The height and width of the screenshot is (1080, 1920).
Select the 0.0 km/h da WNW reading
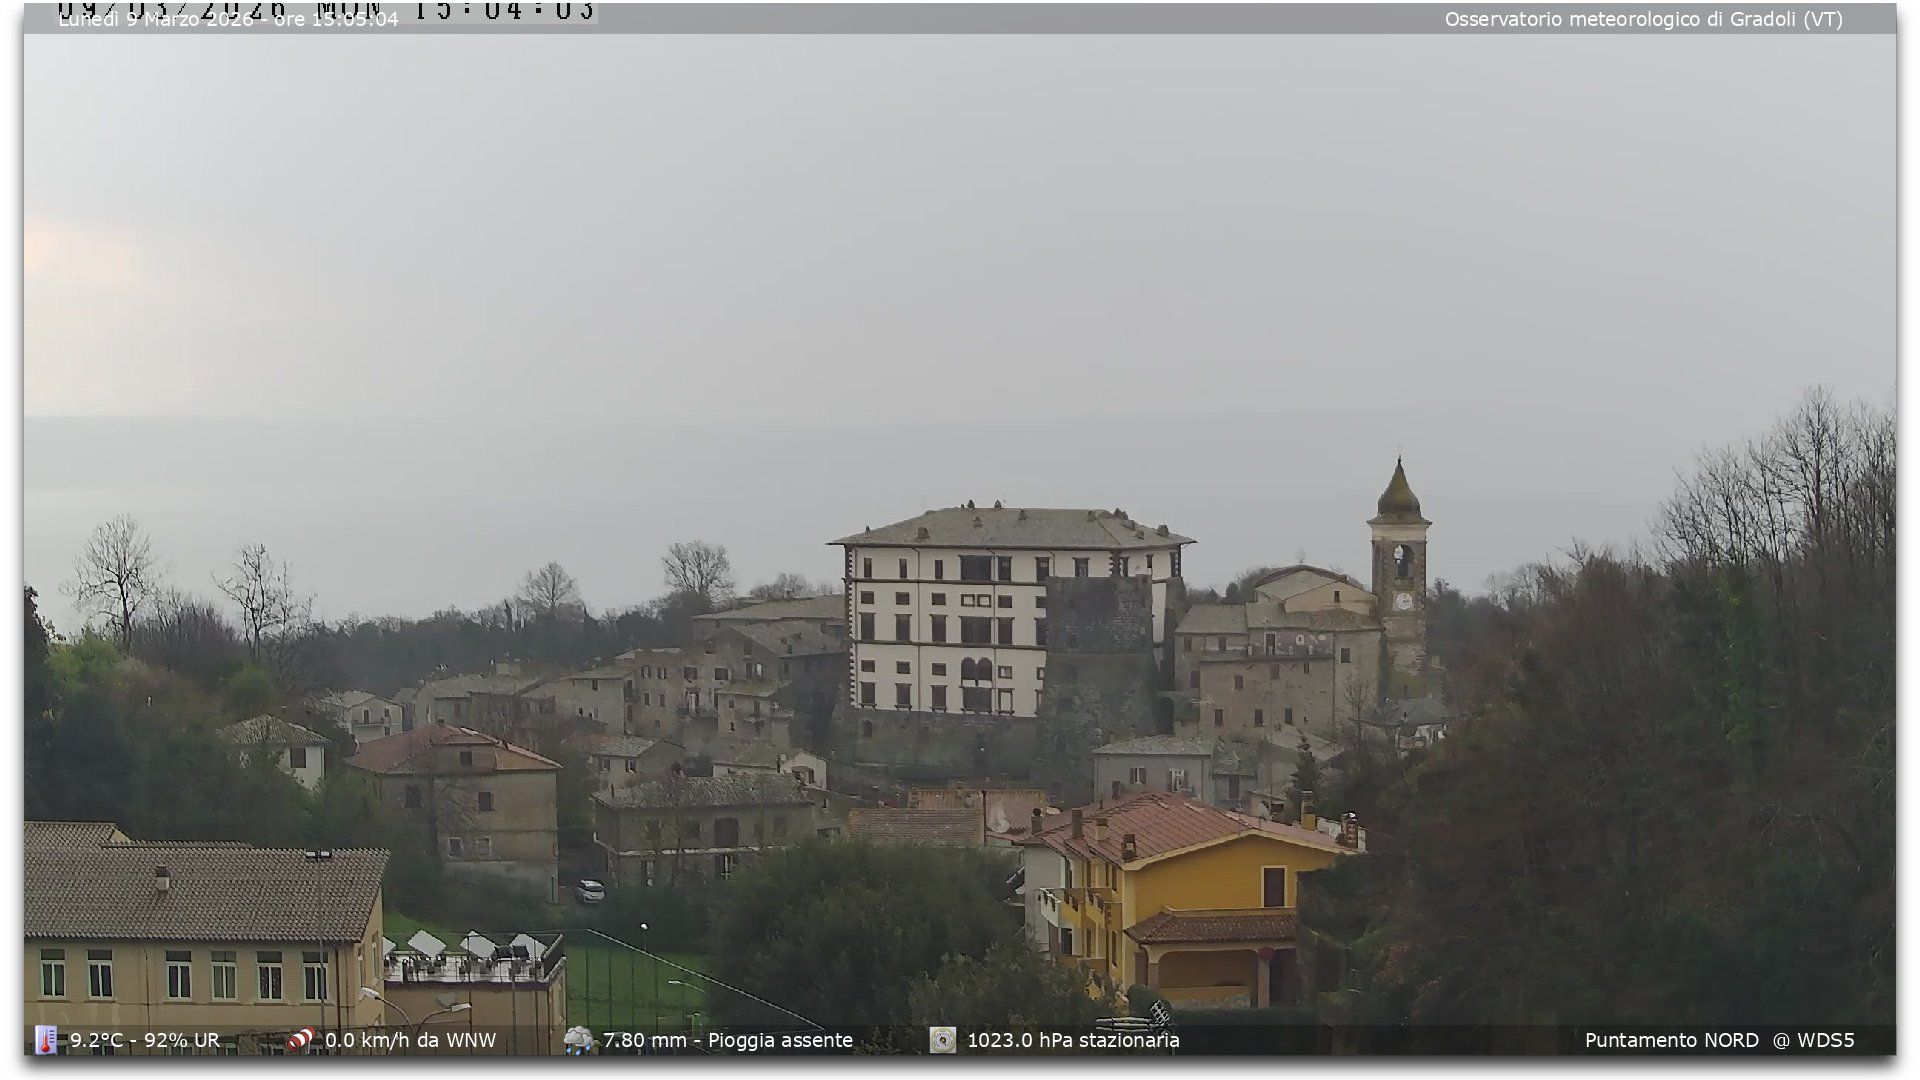pos(410,1040)
